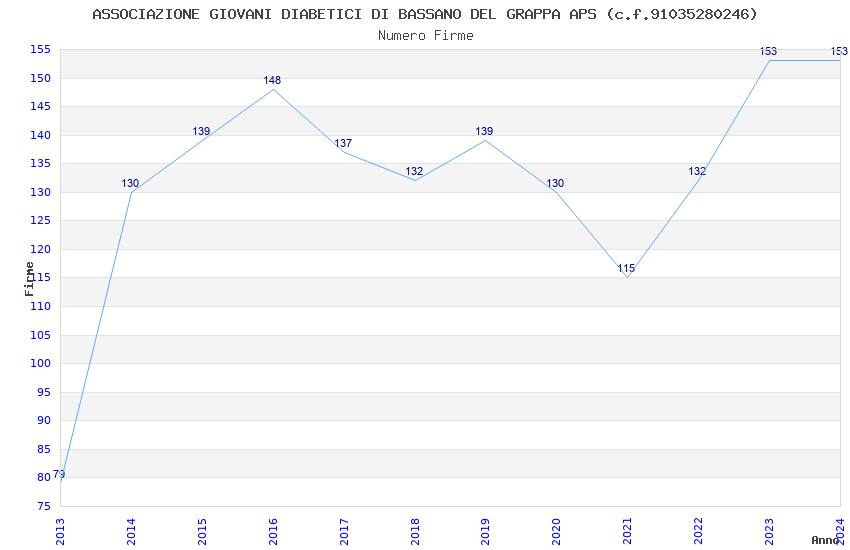Image resolution: width=850 pixels, height=550 pixels.
Task: Click the 2016 peak data label 148
Action: pyautogui.click(x=272, y=80)
